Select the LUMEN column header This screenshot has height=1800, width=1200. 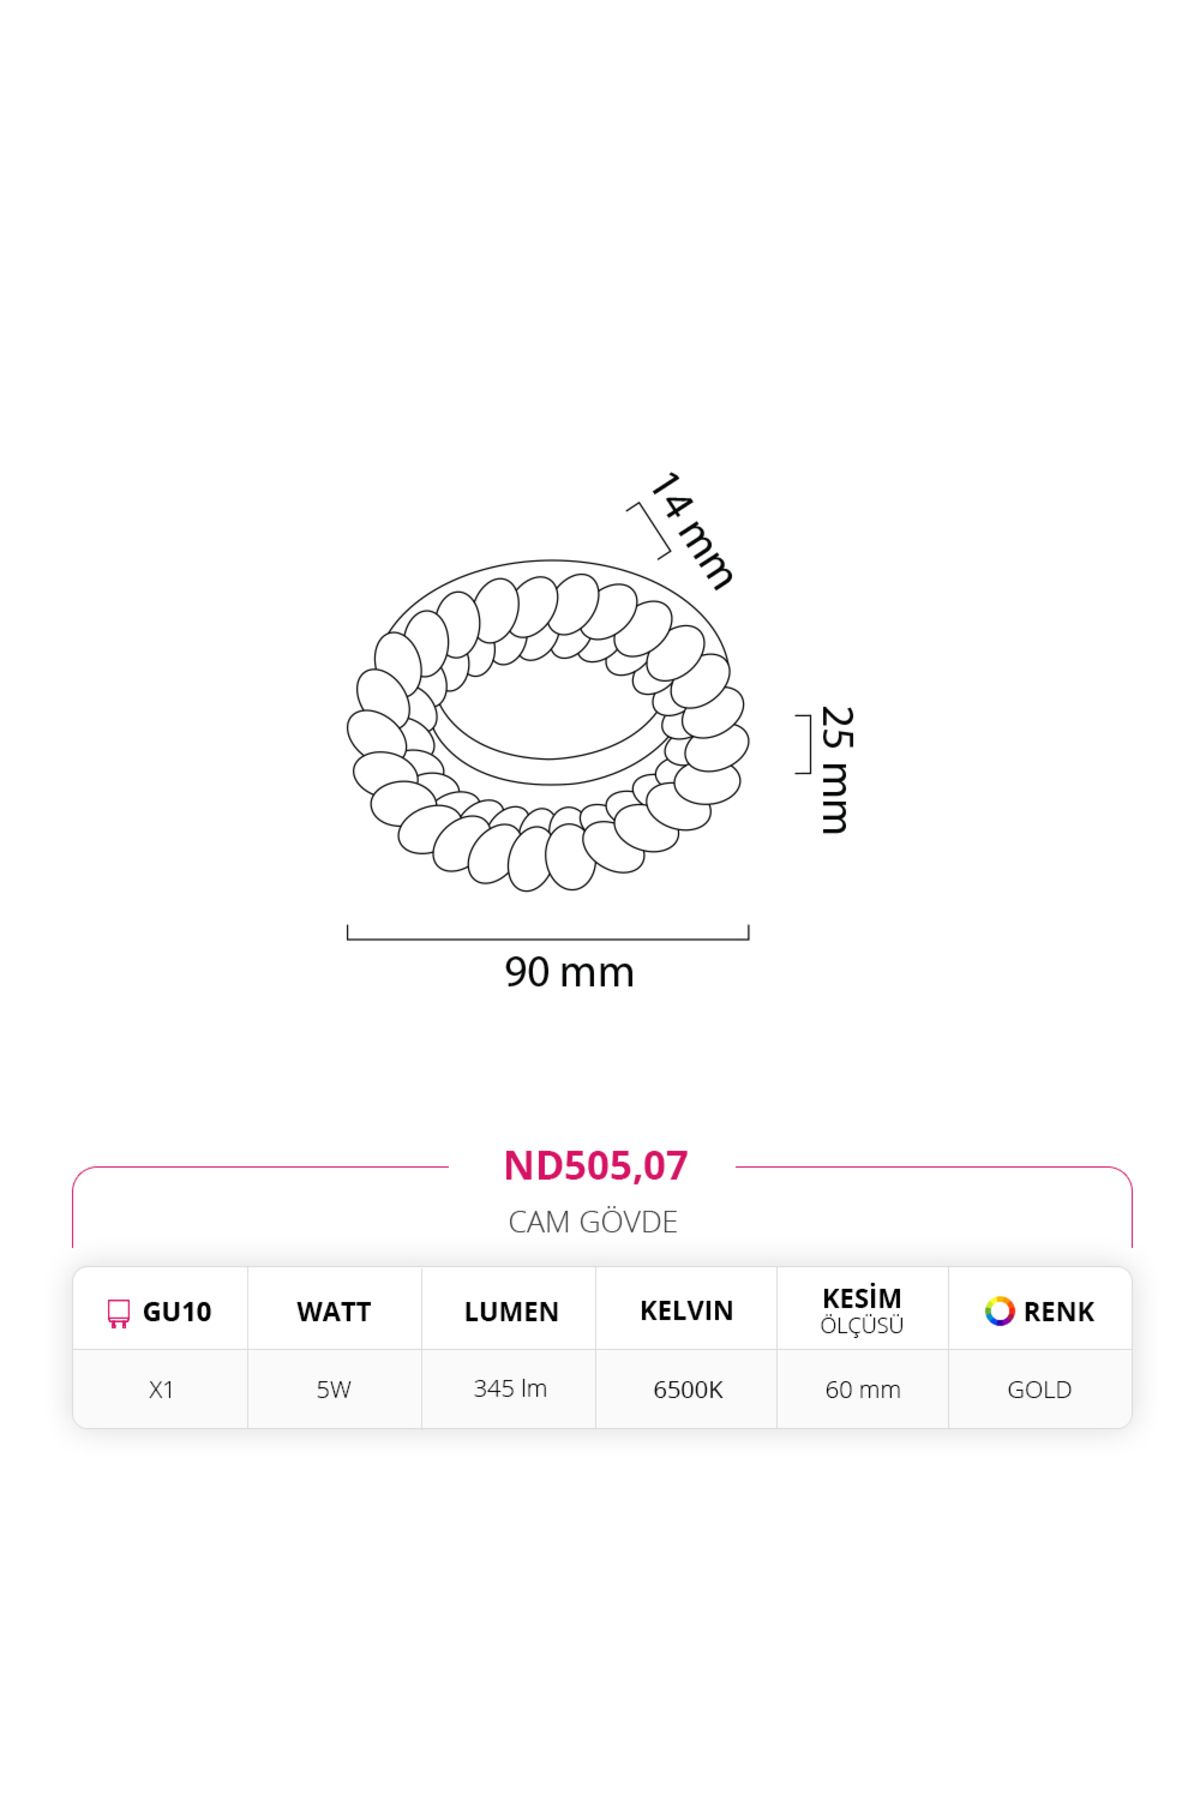(511, 1312)
